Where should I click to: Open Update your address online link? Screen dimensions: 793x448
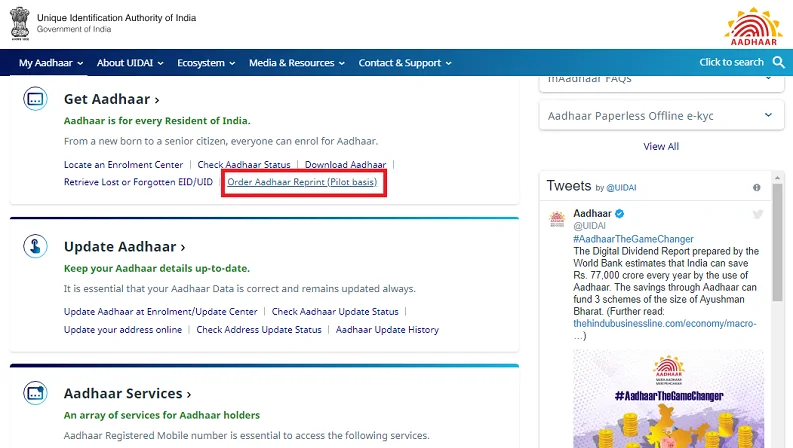pos(123,330)
